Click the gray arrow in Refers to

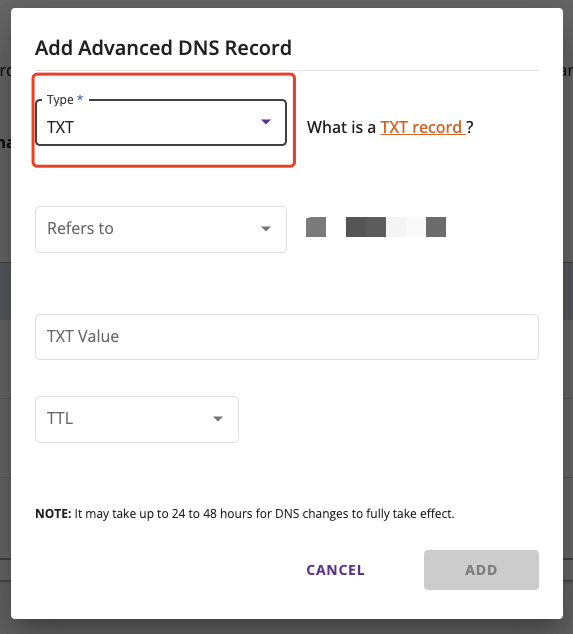click(x=266, y=229)
